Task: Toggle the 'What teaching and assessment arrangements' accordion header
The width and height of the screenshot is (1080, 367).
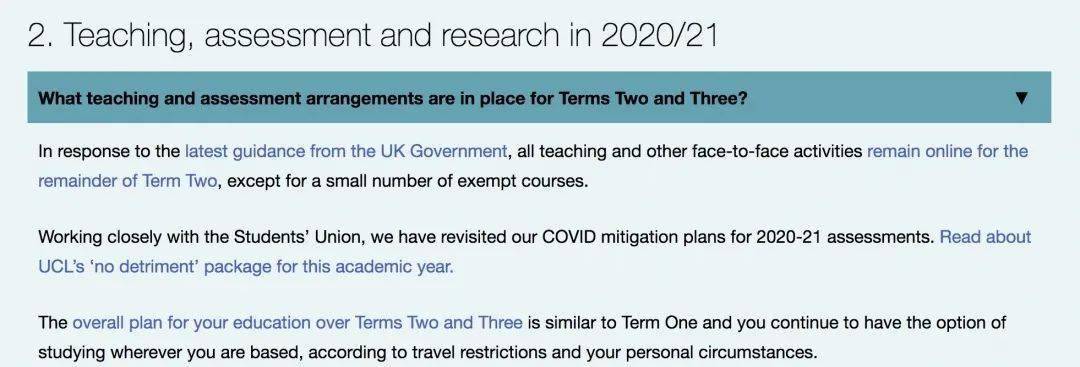Action: coord(539,97)
